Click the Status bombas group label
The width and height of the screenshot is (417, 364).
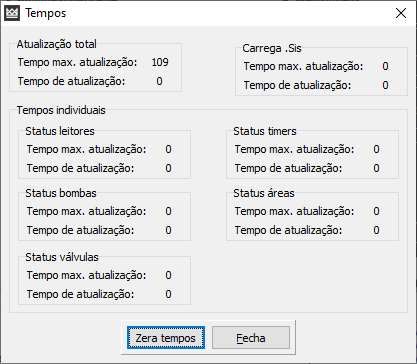pos(61,193)
